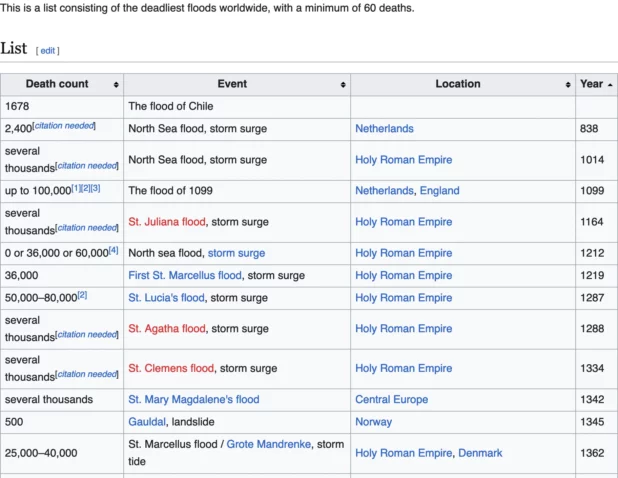Click citation needed note in 838 row
The width and height of the screenshot is (618, 478).
coord(65,126)
